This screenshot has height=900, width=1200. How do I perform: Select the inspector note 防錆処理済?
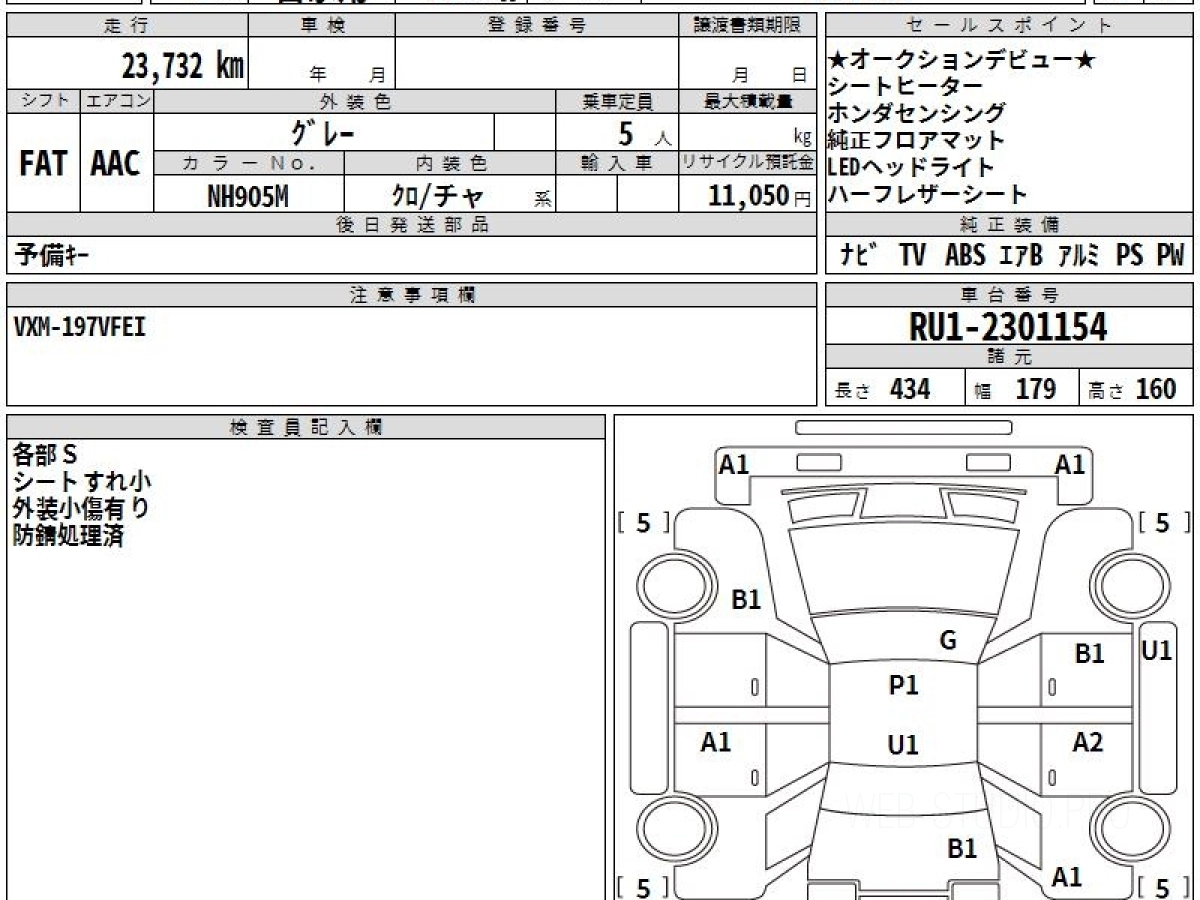click(68, 536)
